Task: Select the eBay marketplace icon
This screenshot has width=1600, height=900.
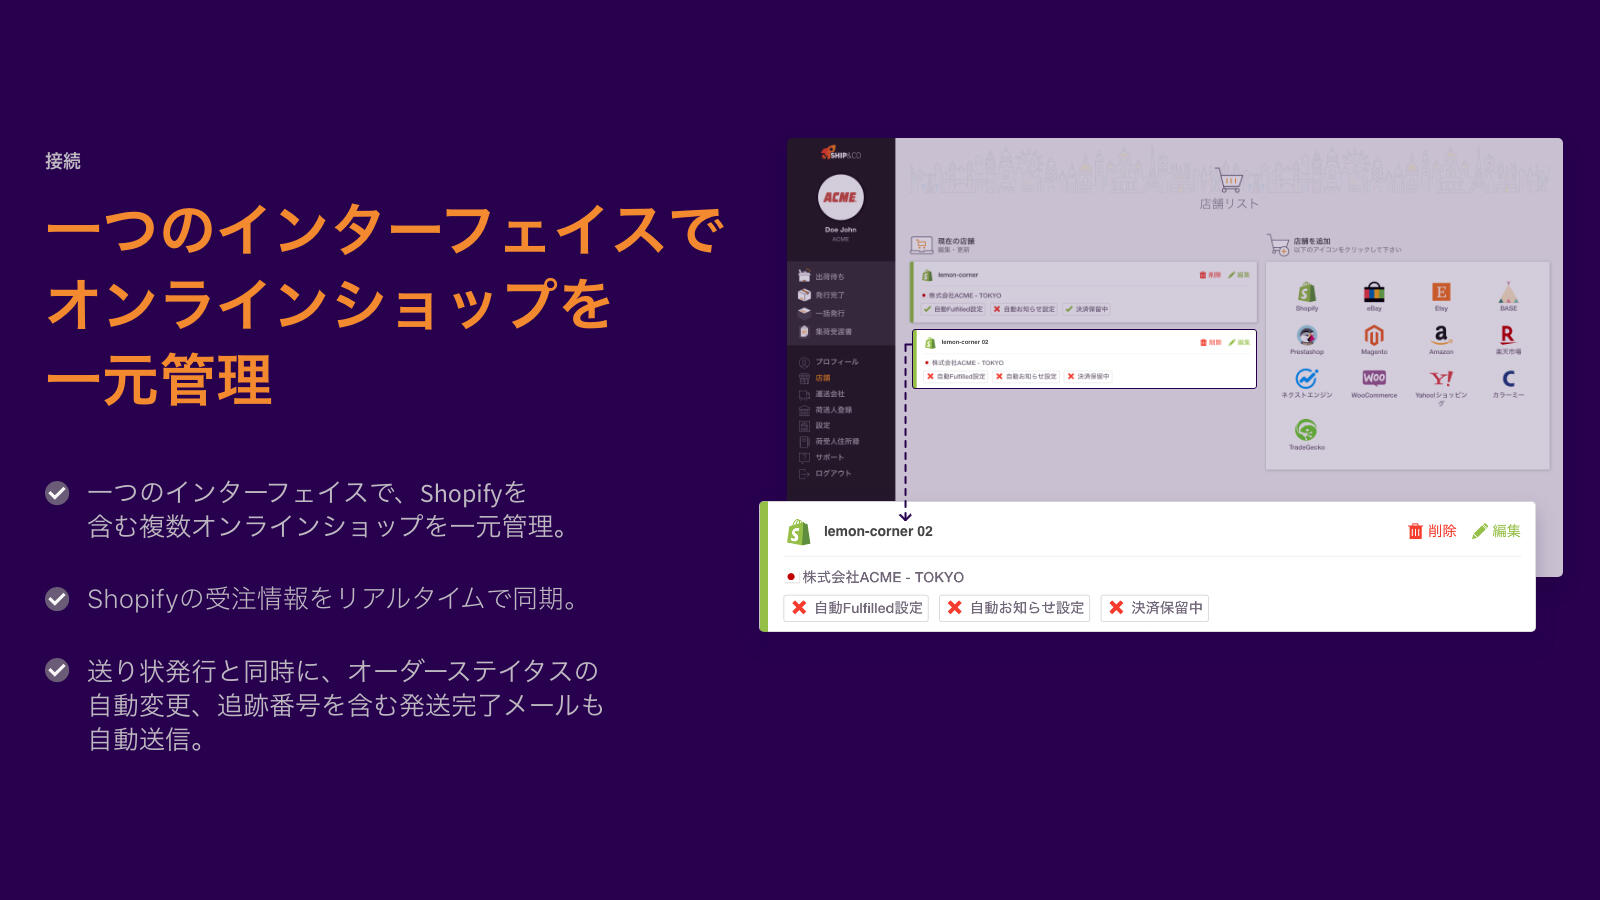Action: click(x=1374, y=293)
